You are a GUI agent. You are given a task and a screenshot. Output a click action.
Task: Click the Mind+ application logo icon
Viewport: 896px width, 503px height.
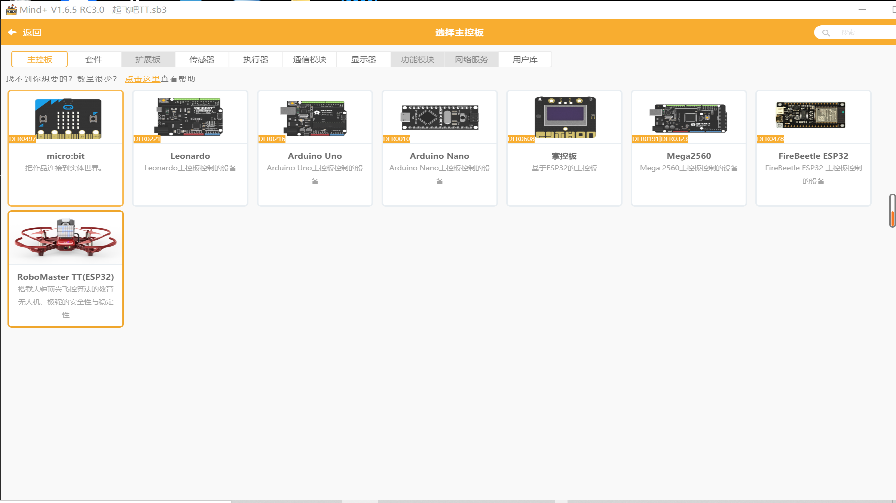point(11,9)
